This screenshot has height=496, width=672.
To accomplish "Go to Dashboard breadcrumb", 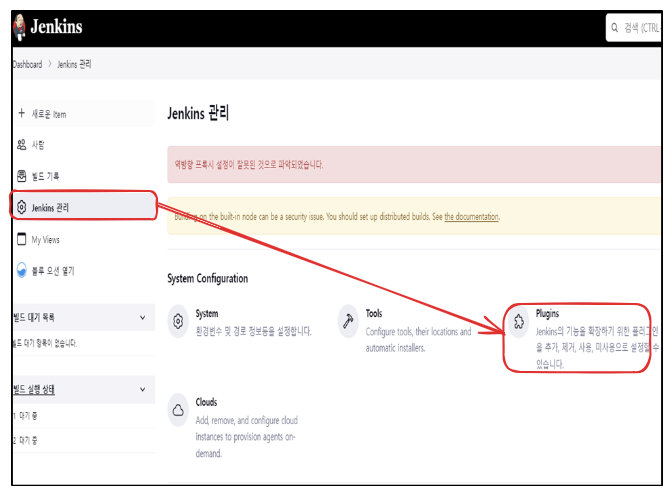I will (27, 65).
